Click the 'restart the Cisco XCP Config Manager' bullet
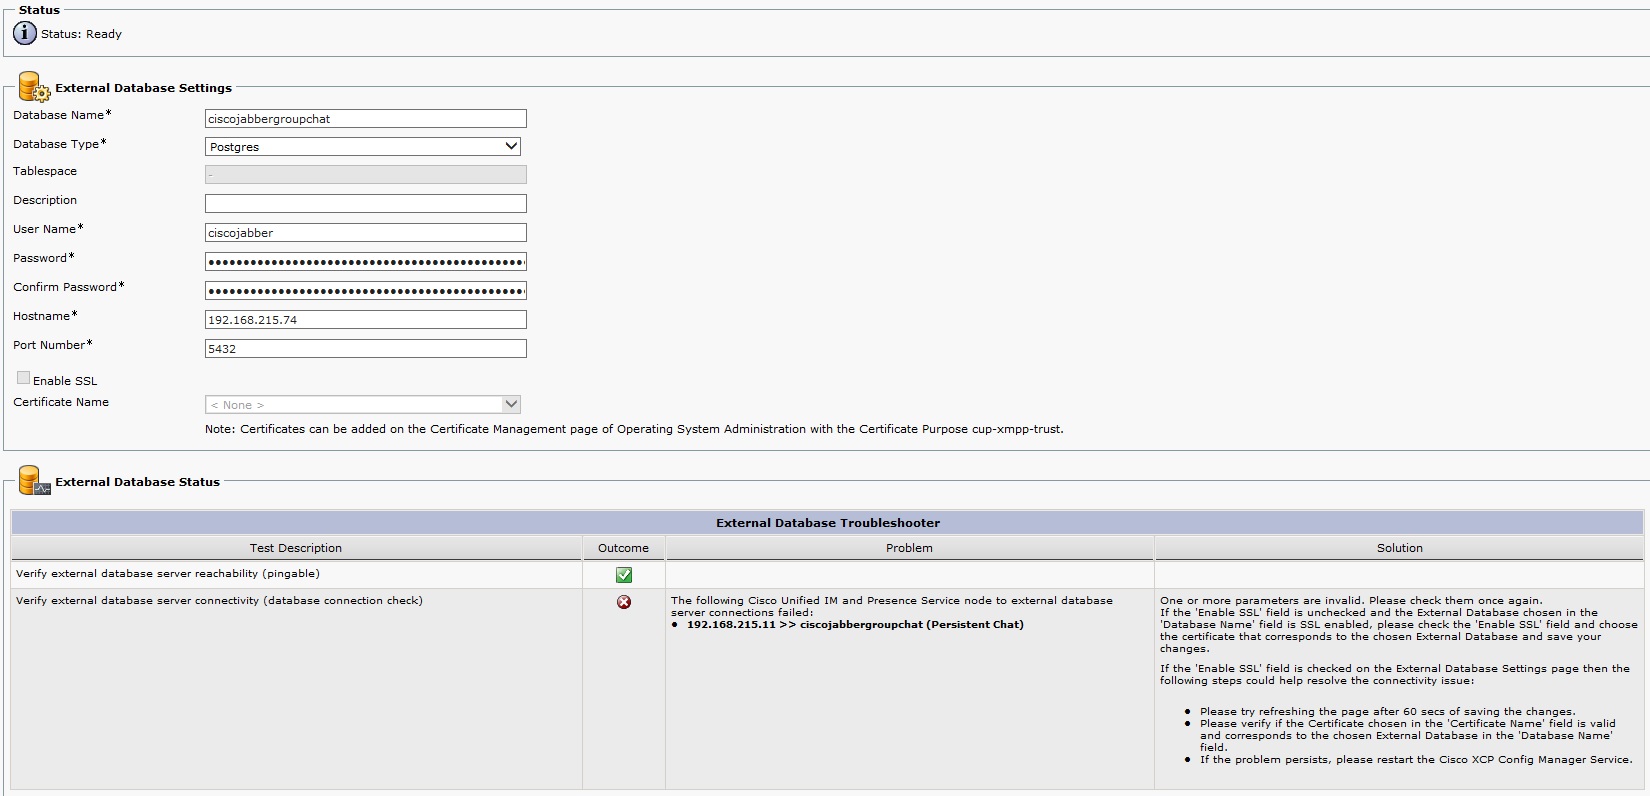Screen dimensions: 1650x796 tap(1416, 760)
